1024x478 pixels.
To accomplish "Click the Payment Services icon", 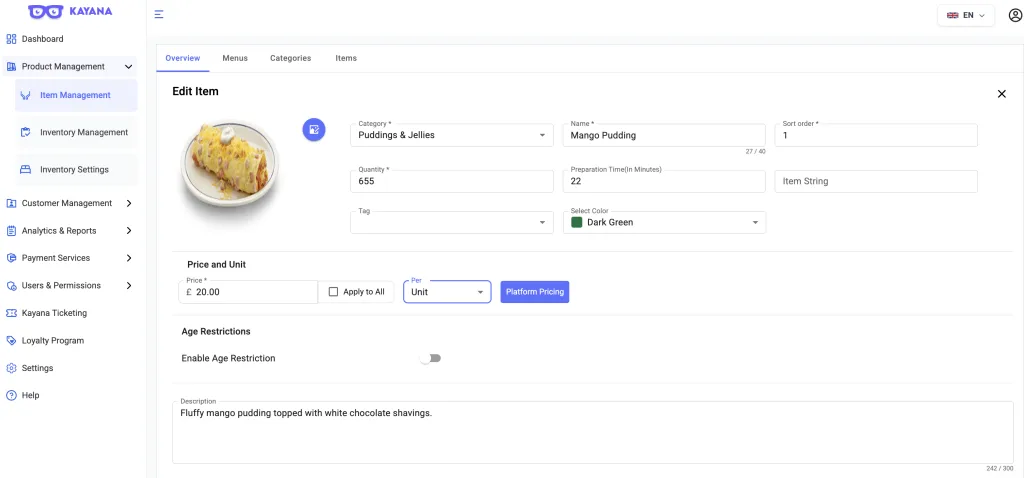I will click(11, 258).
